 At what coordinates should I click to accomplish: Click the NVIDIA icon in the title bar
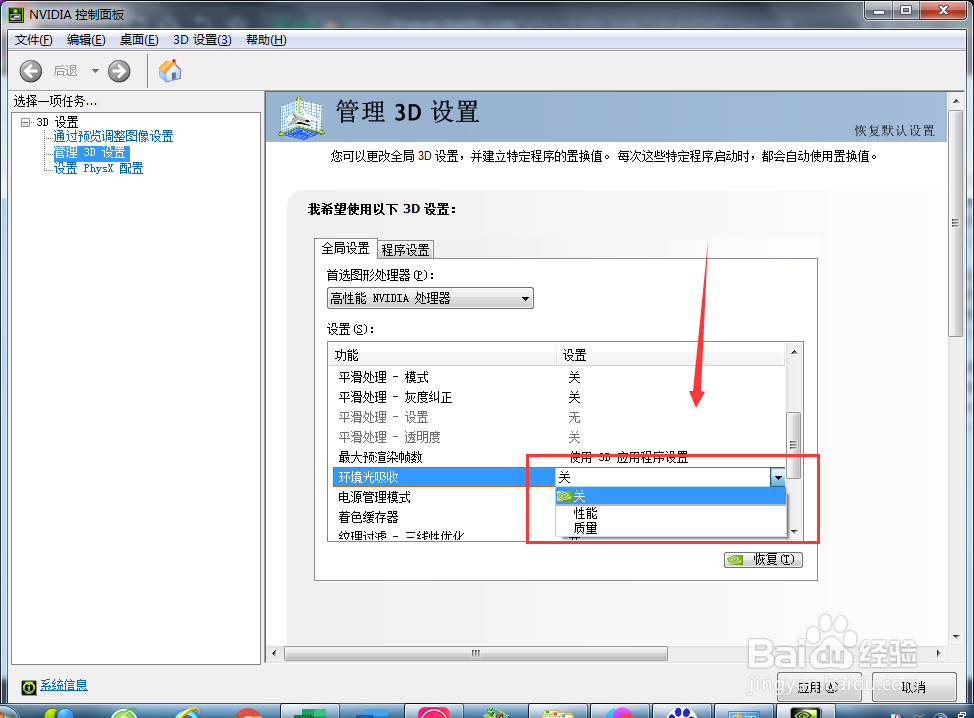tap(16, 14)
